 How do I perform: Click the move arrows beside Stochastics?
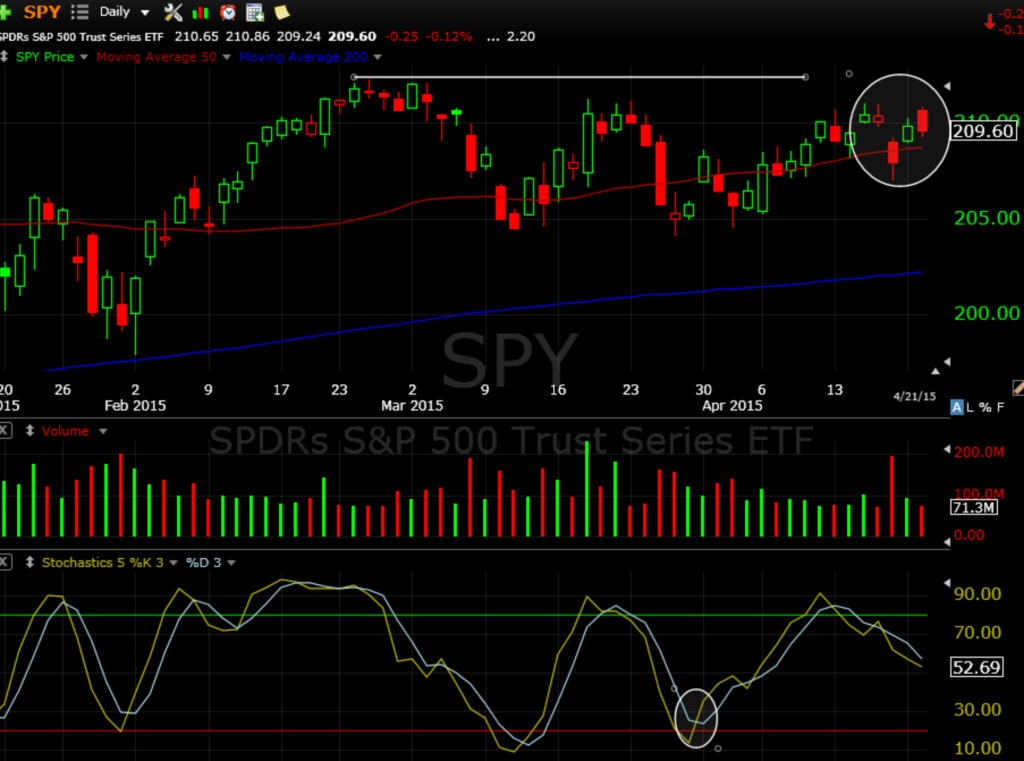[29, 562]
